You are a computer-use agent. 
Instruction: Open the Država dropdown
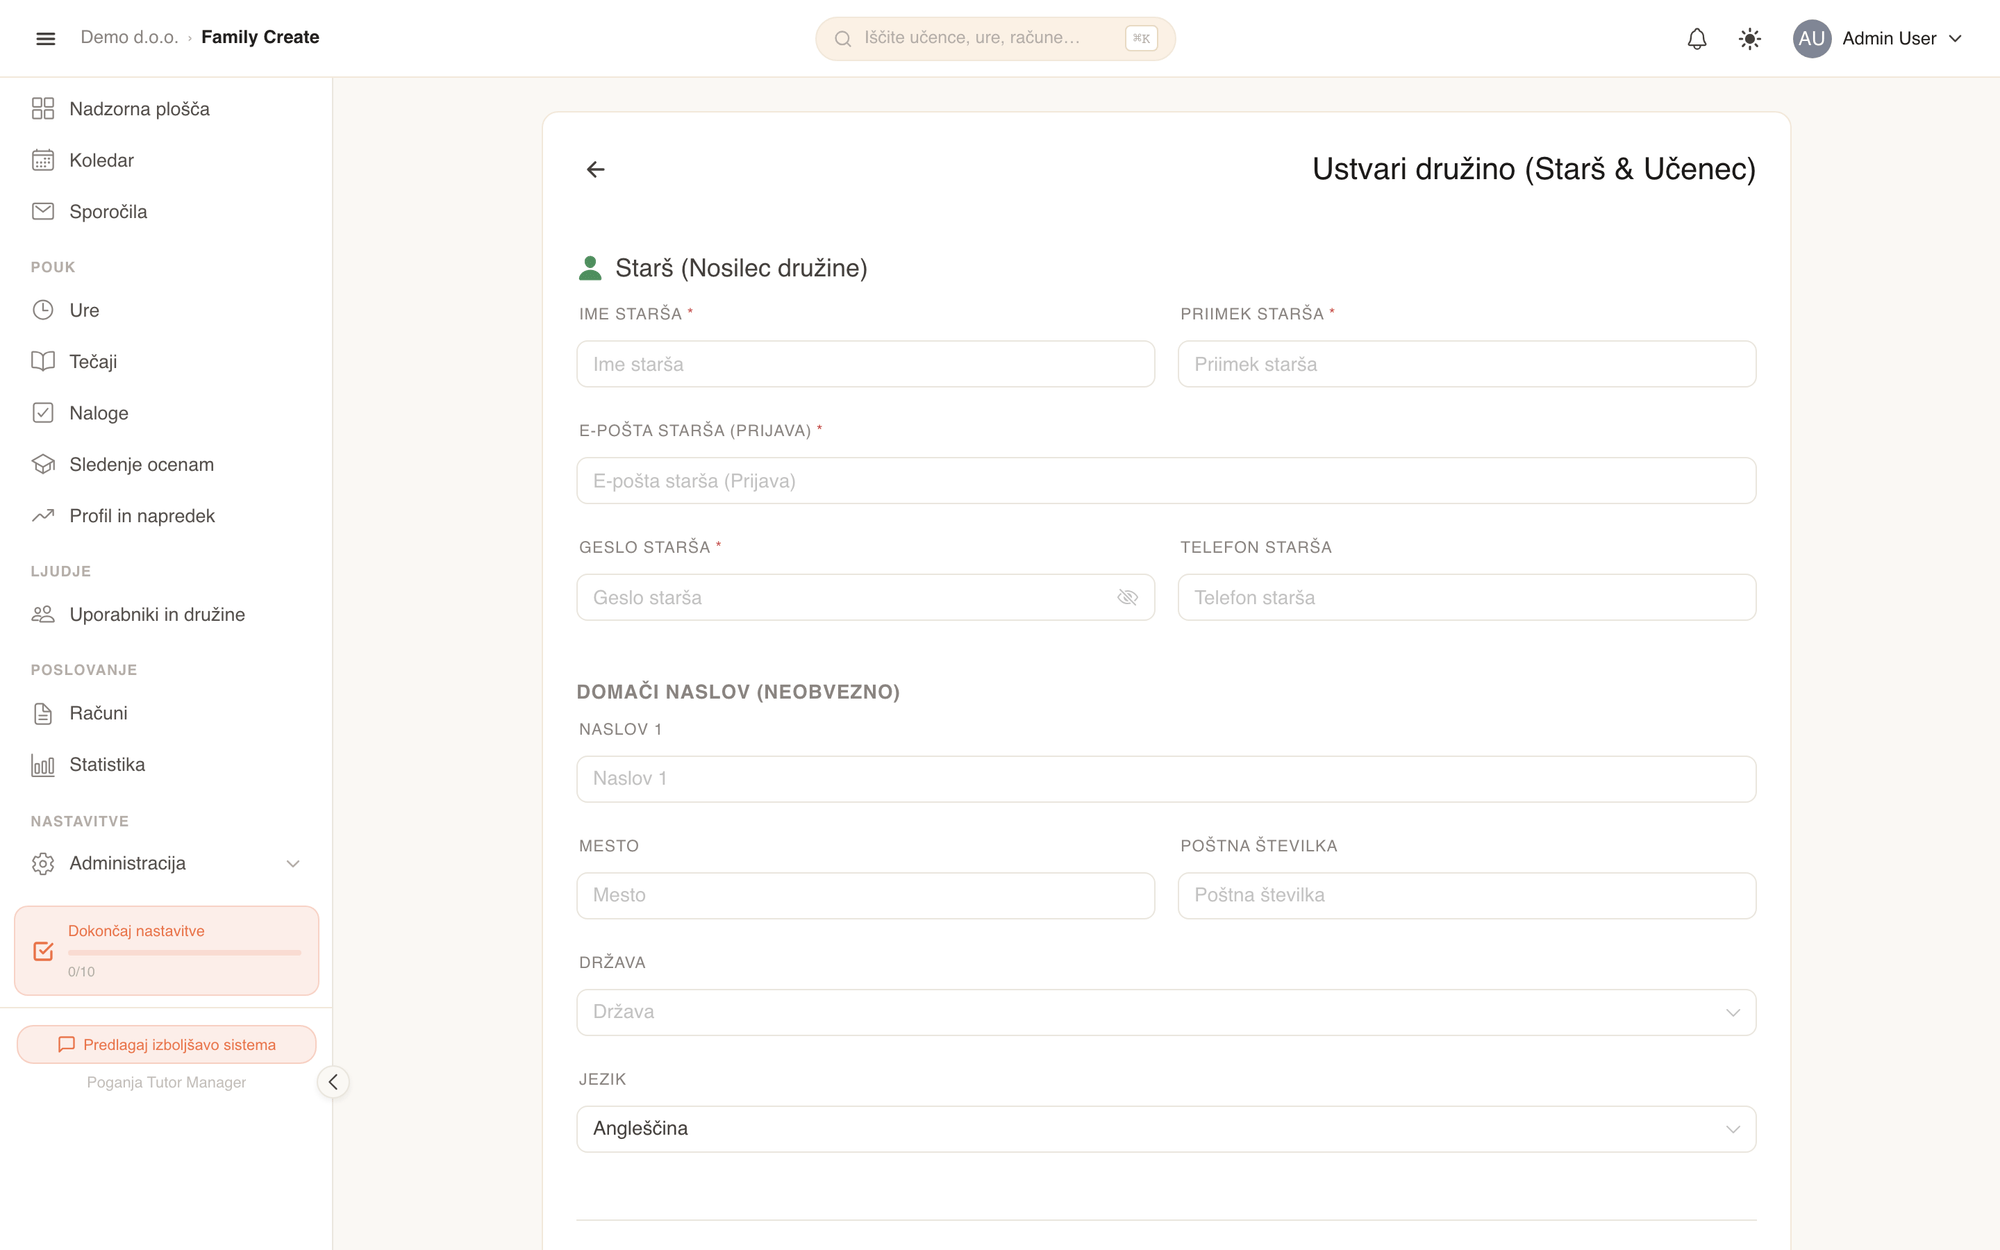[1166, 1012]
